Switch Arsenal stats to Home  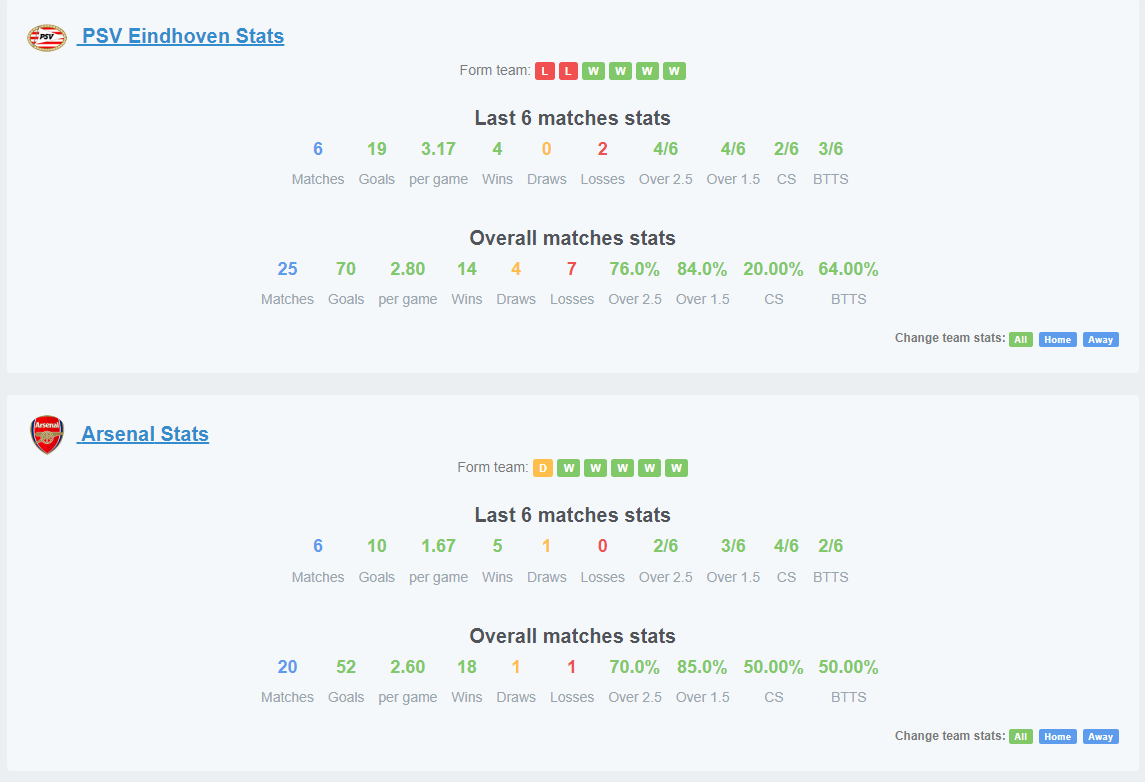tap(1057, 737)
